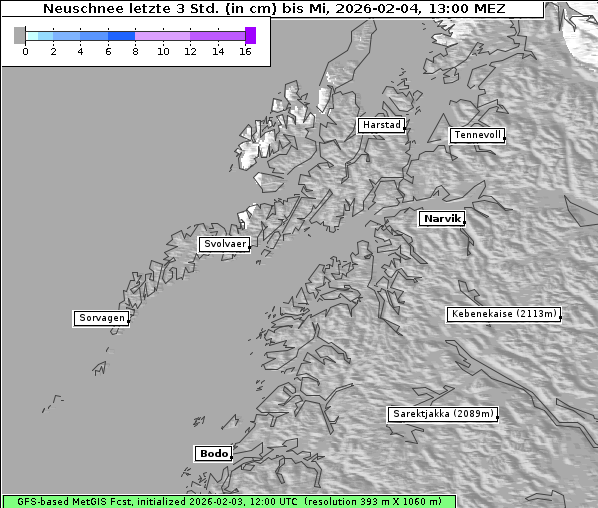Click the Narvik city label
The image size is (598, 508).
tap(442, 219)
